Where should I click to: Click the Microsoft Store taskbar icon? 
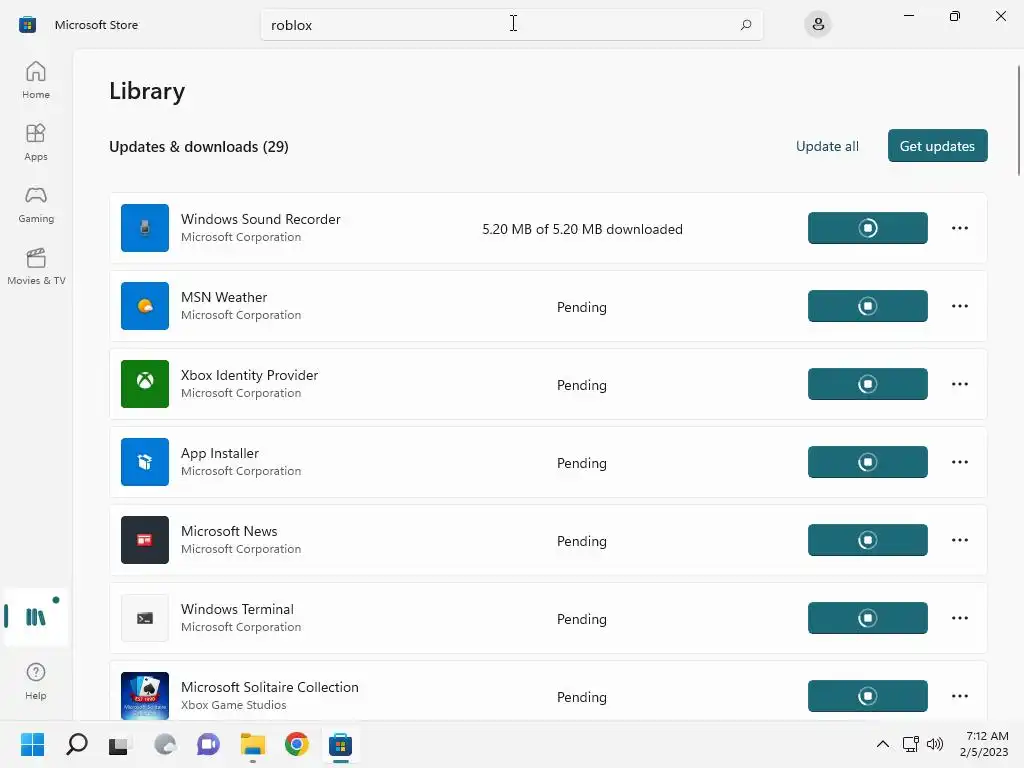340,744
